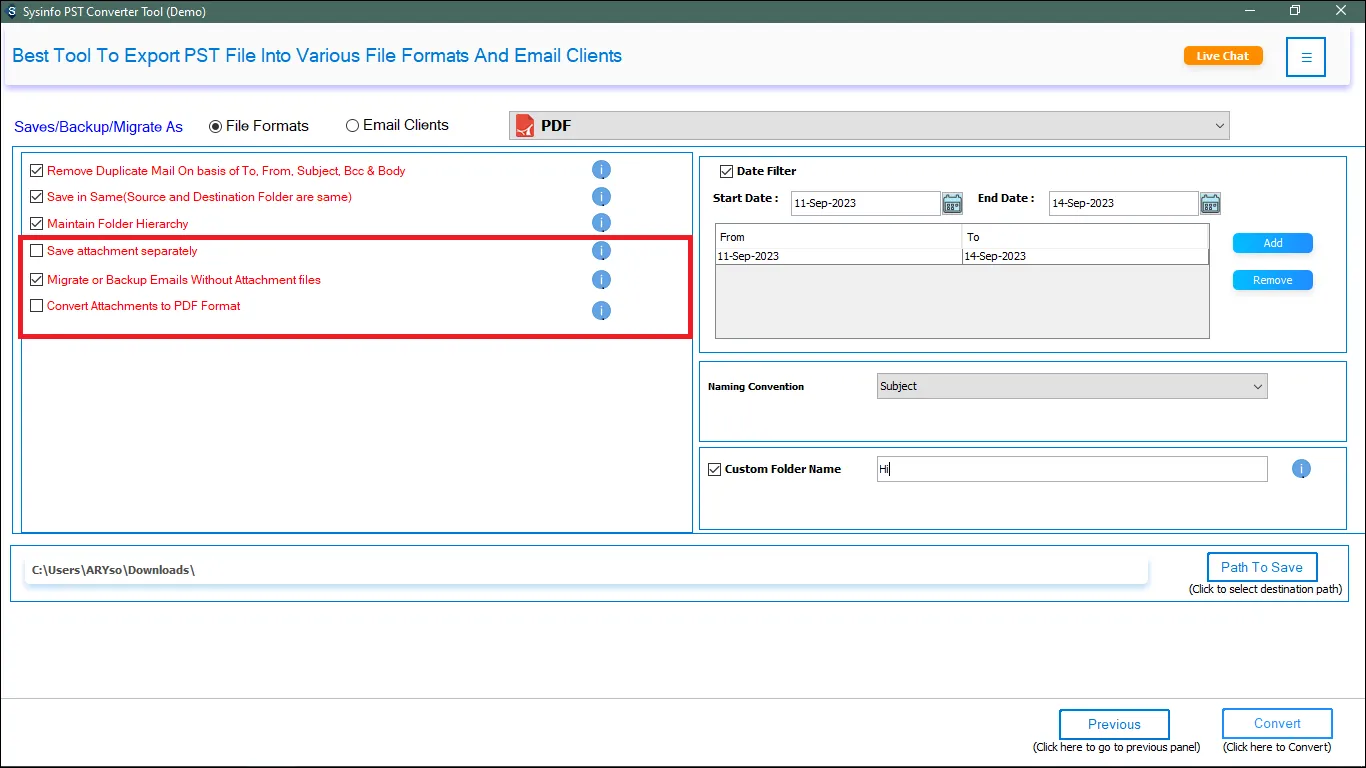The image size is (1366, 768).
Task: Enable Save attachment separately checkbox
Action: click(x=37, y=251)
